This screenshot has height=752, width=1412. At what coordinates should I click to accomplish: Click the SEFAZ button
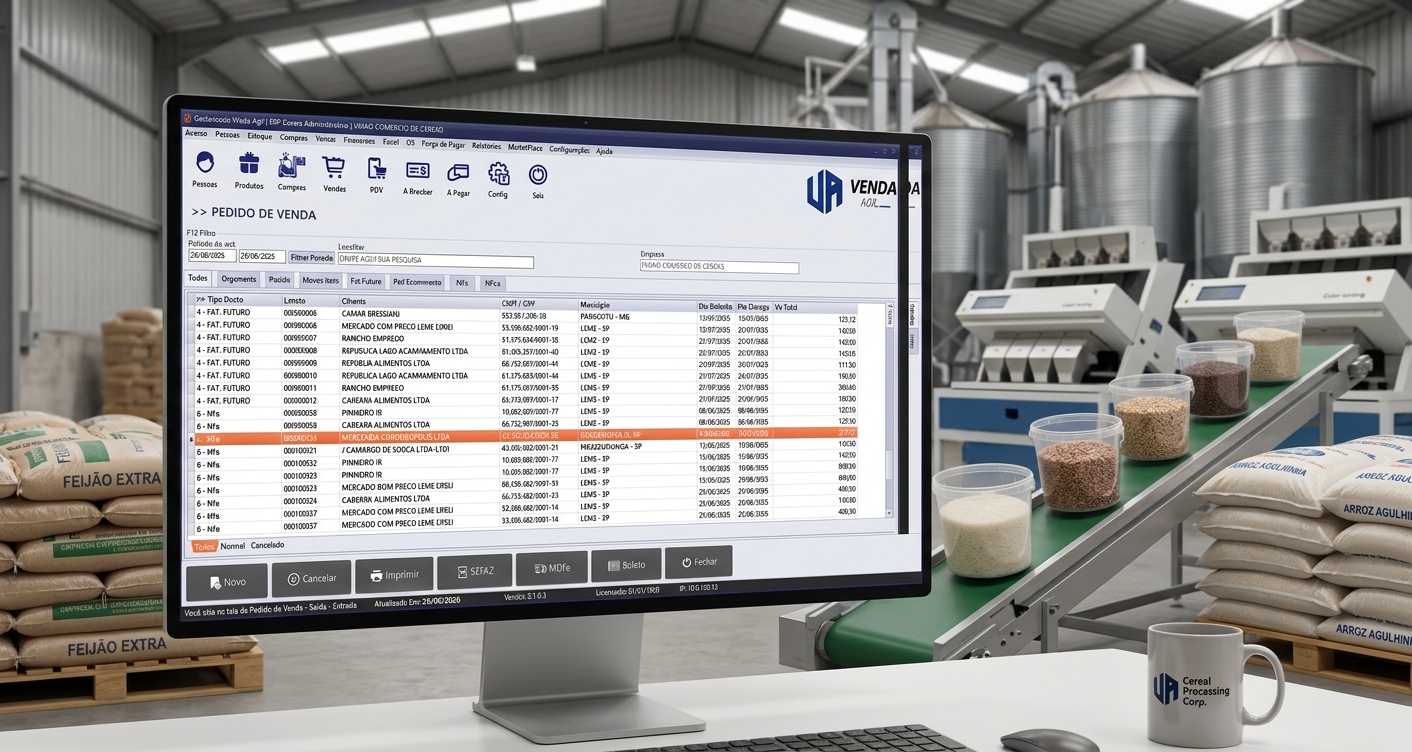point(474,571)
